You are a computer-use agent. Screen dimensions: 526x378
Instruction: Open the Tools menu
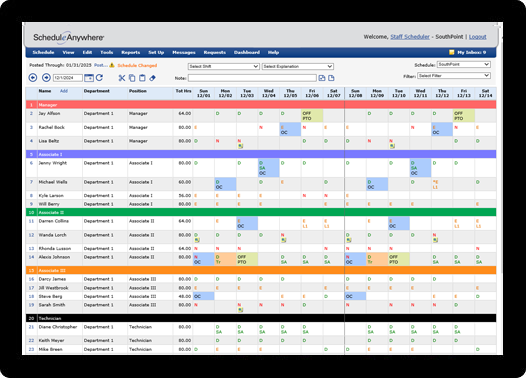107,52
